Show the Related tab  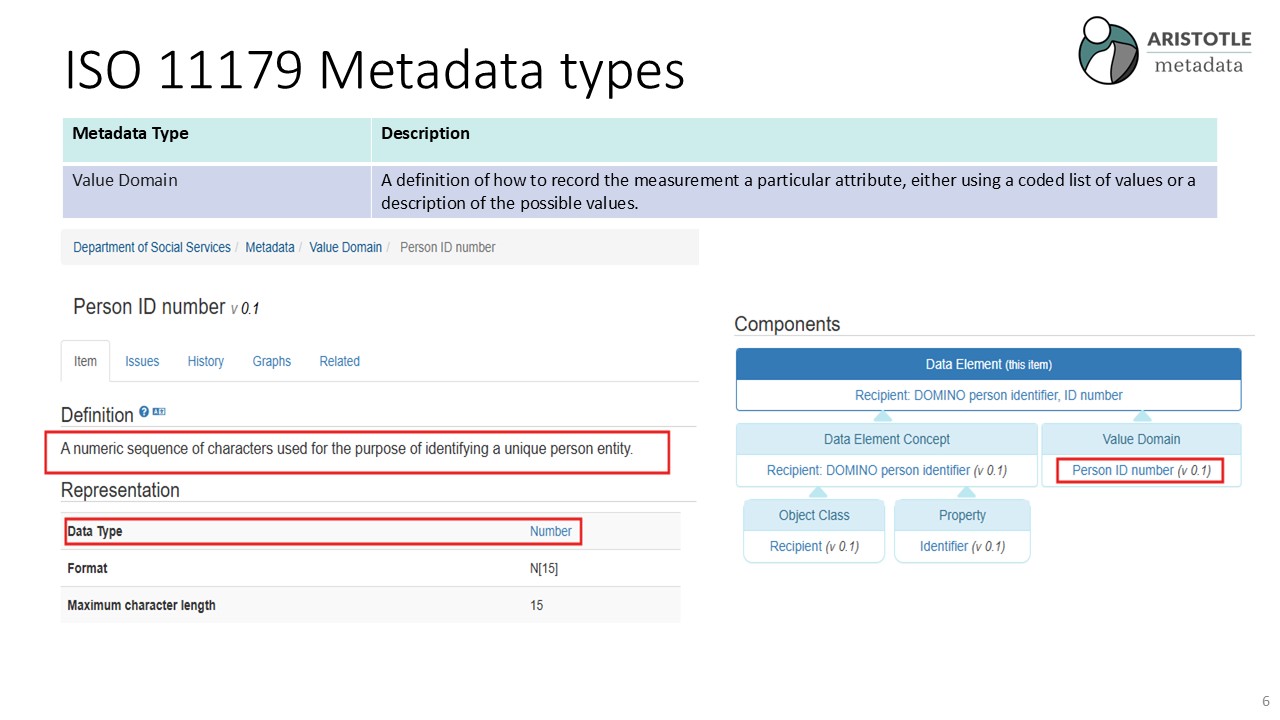point(339,361)
